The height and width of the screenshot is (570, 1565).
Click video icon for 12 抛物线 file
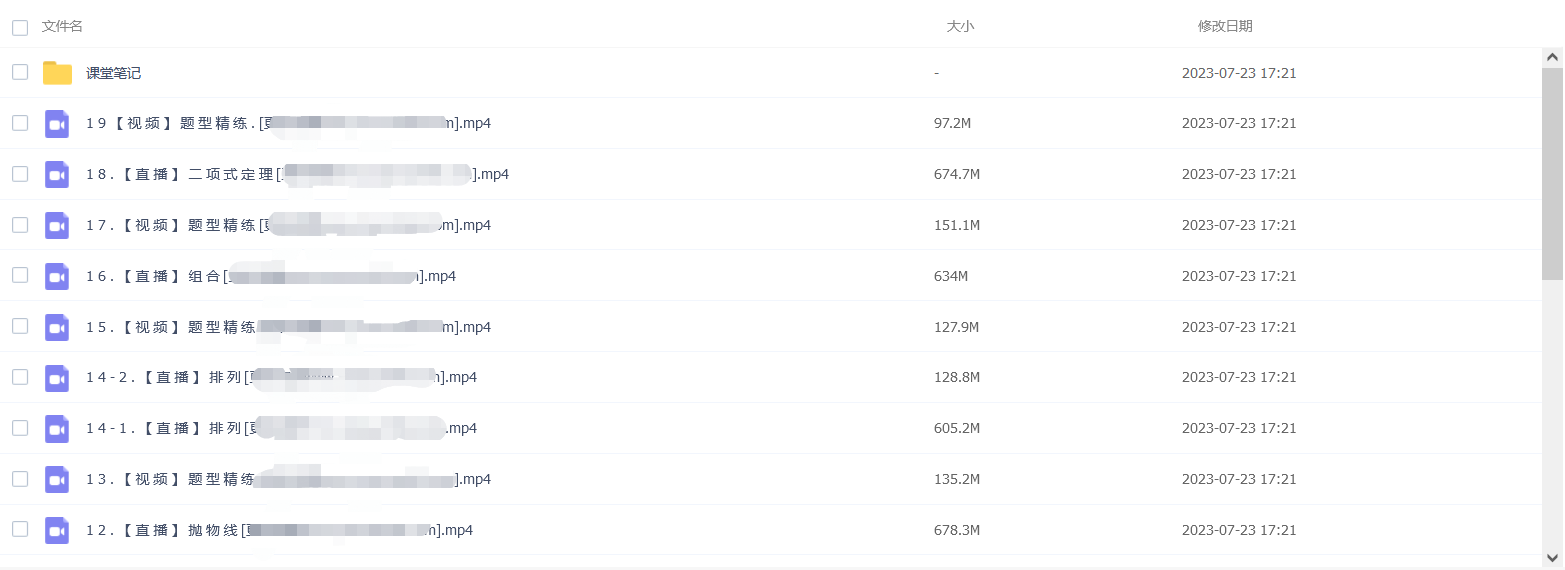57,531
